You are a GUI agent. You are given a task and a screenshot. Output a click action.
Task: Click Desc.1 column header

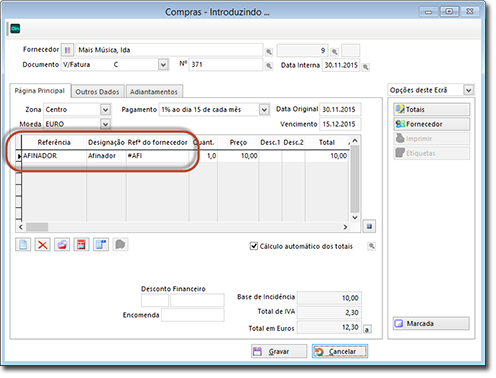coord(270,142)
